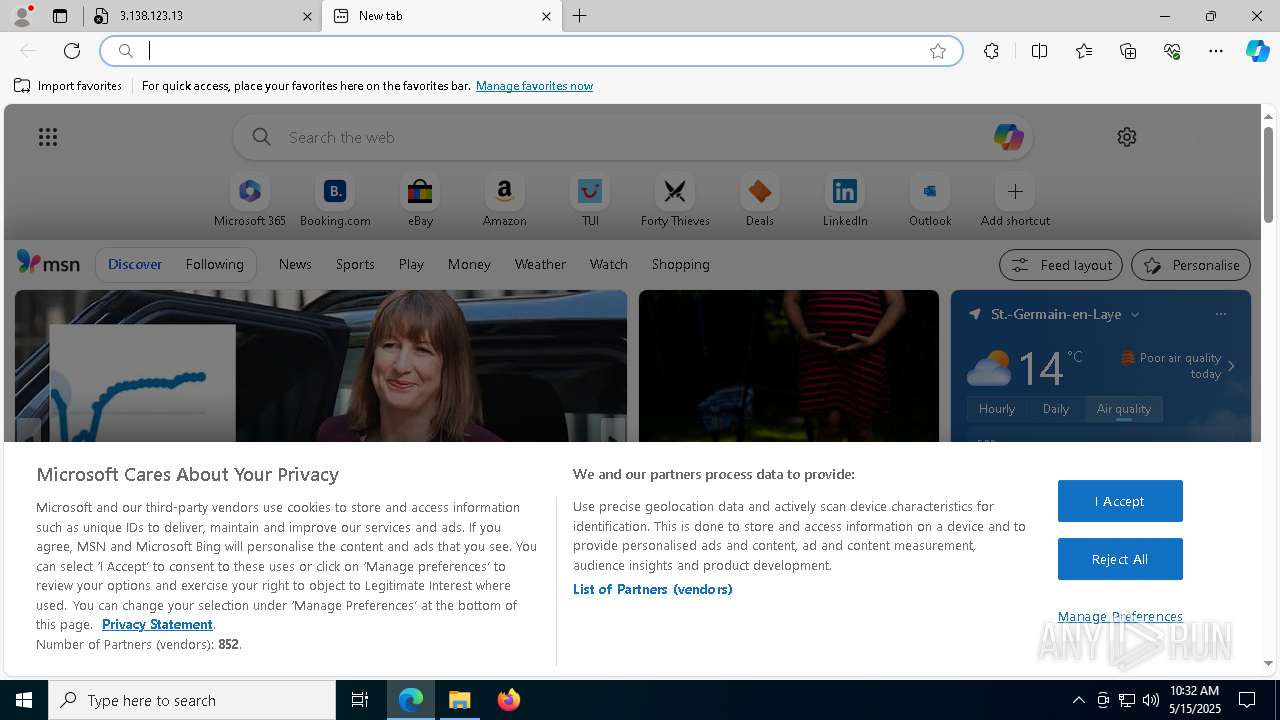Open Deals shortcut

tap(760, 201)
